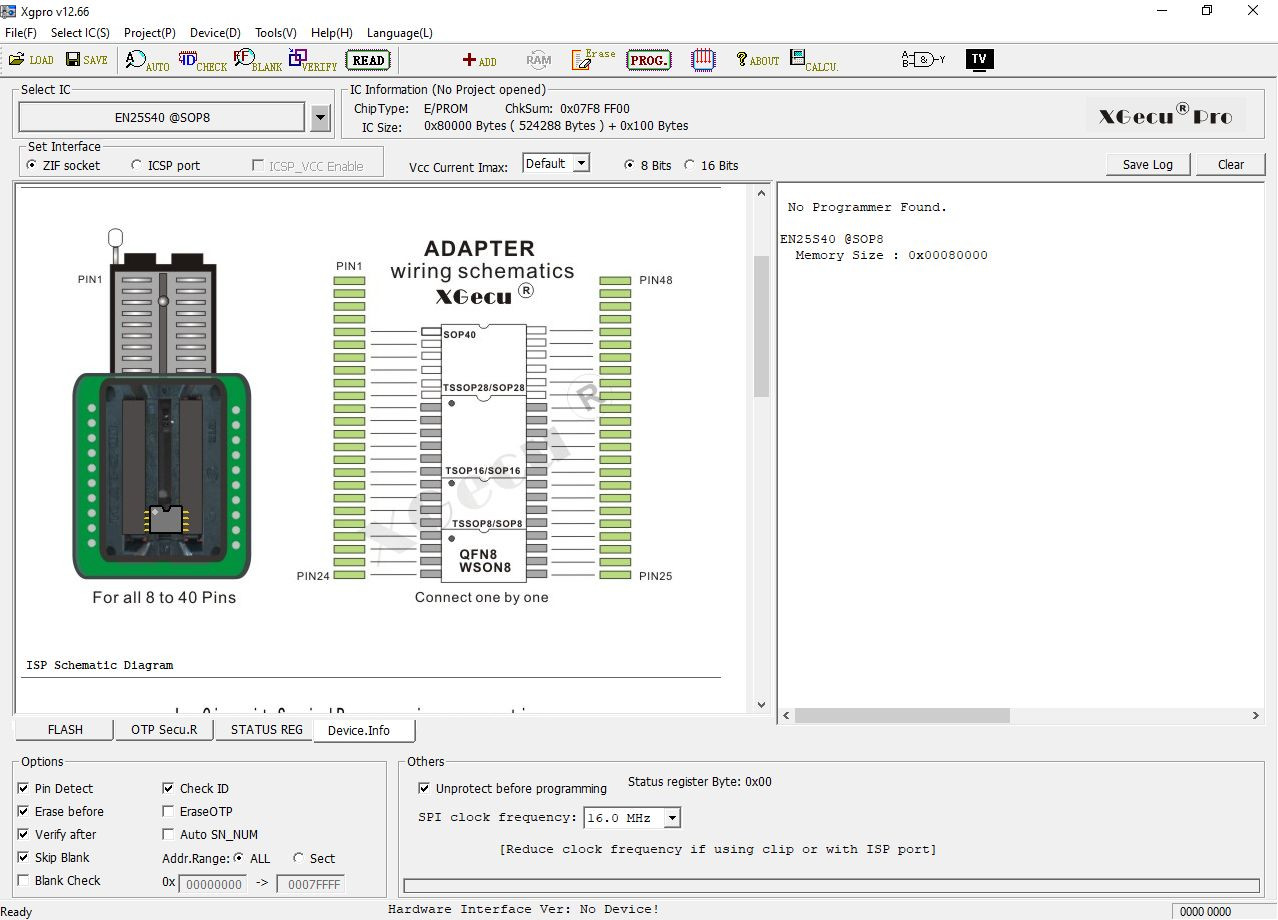1278x920 pixels.
Task: Click the PROG. program toolbar icon
Action: [x=648, y=60]
